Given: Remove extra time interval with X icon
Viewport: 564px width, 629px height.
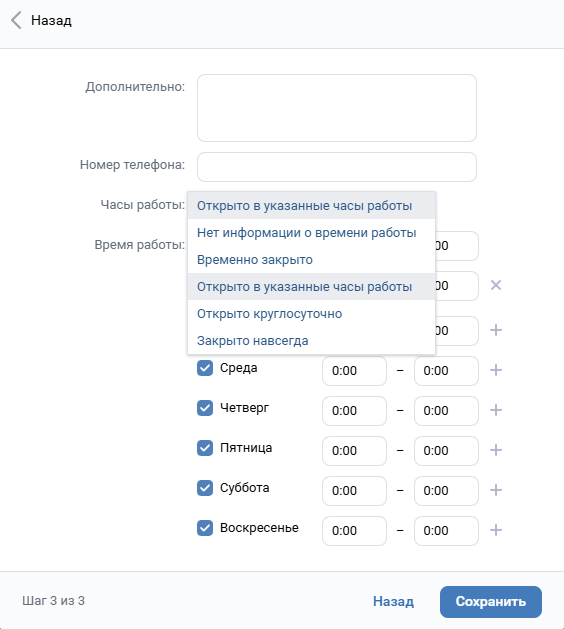Looking at the screenshot, I should point(496,285).
